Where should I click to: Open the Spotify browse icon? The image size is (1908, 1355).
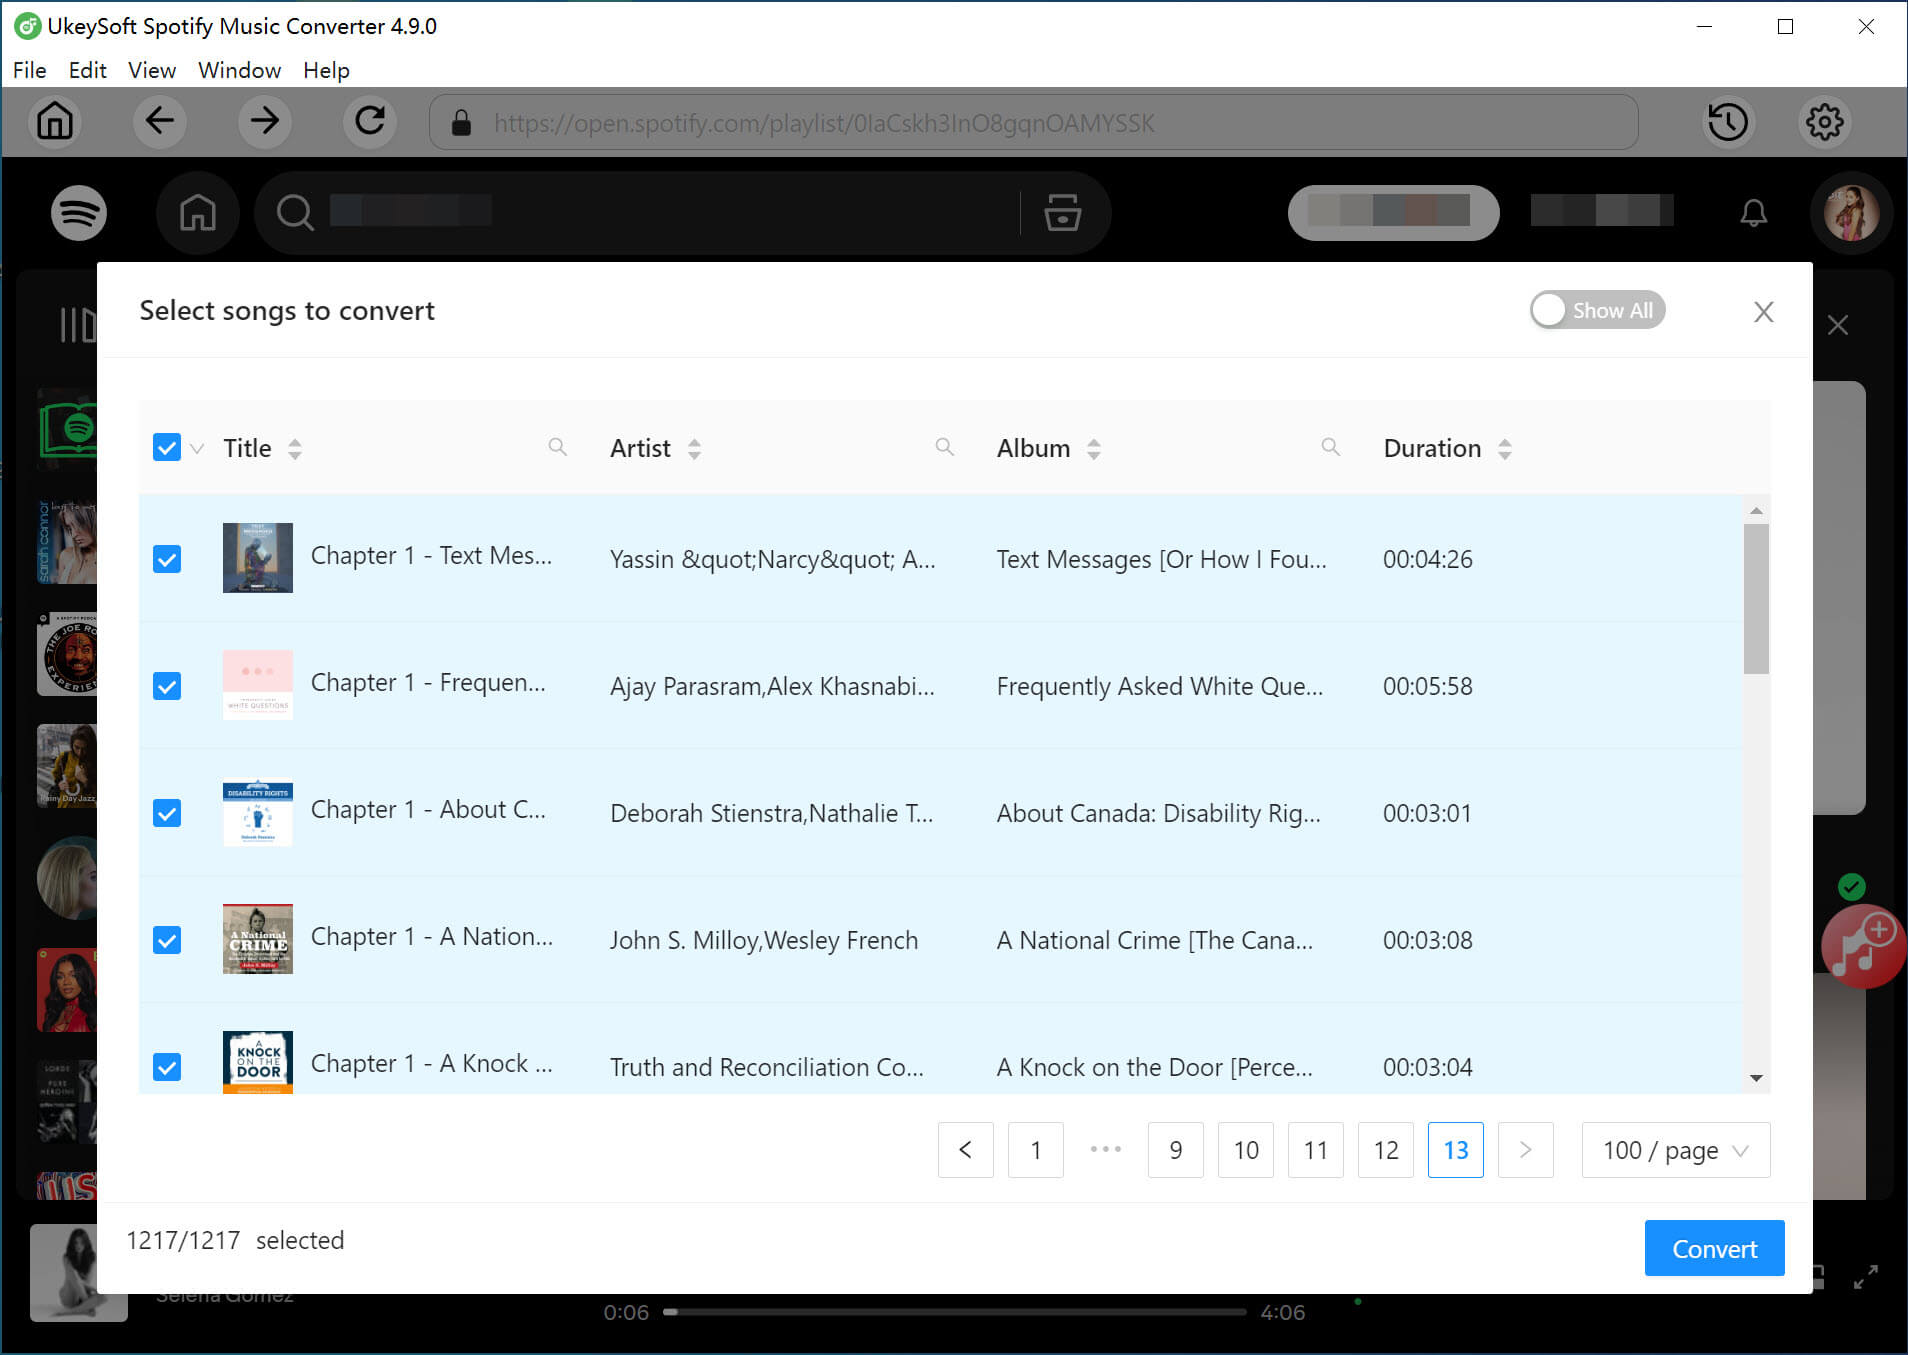click(x=1063, y=212)
